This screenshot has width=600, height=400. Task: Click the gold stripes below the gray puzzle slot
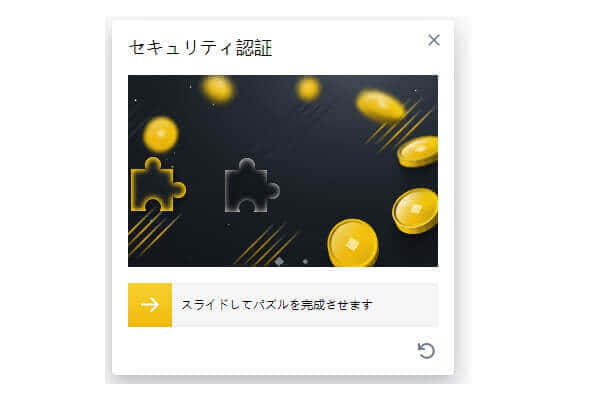click(264, 244)
